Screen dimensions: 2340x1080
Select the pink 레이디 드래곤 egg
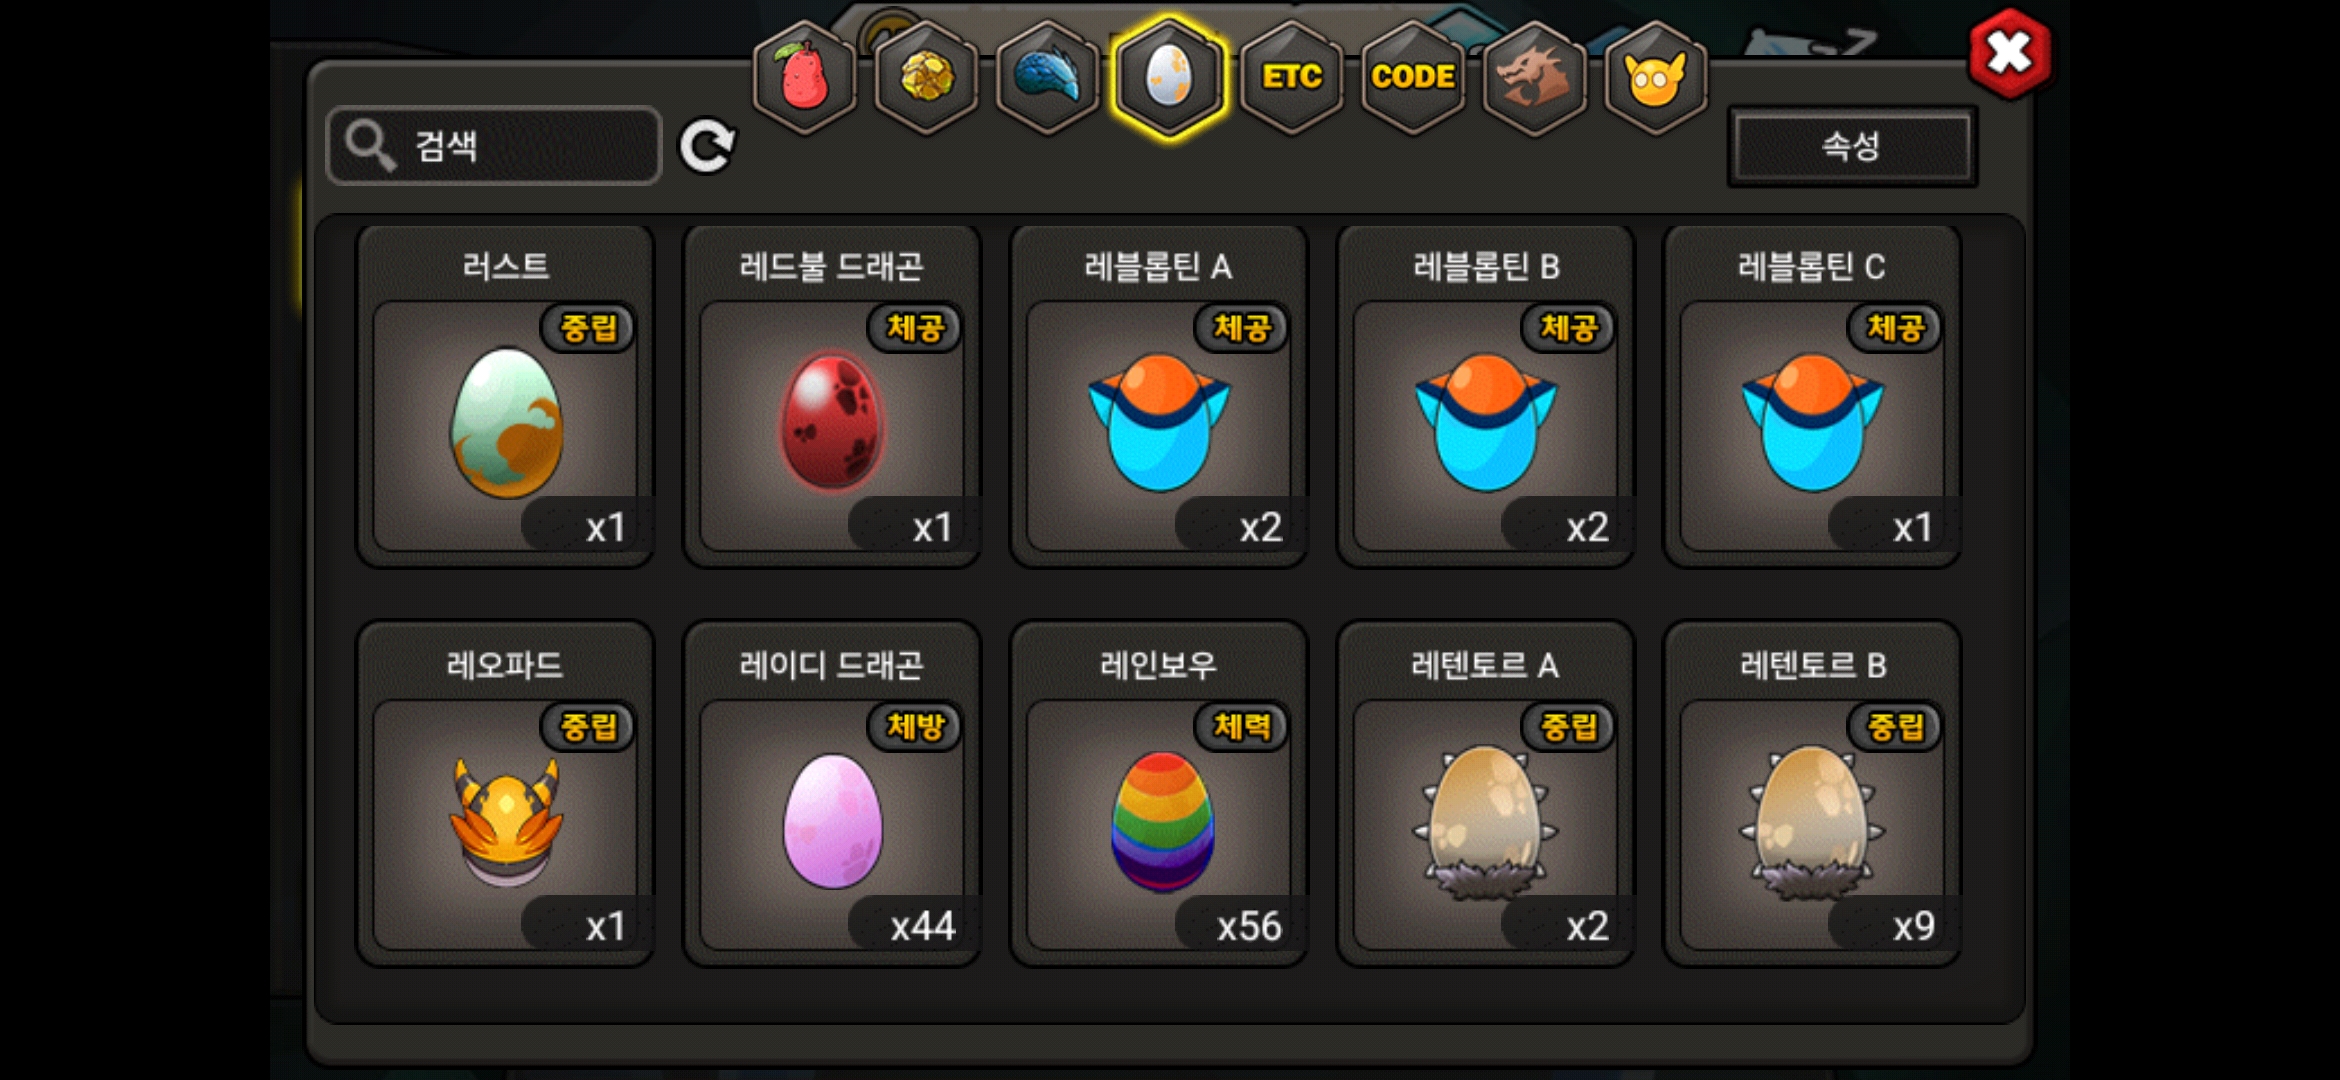[832, 794]
